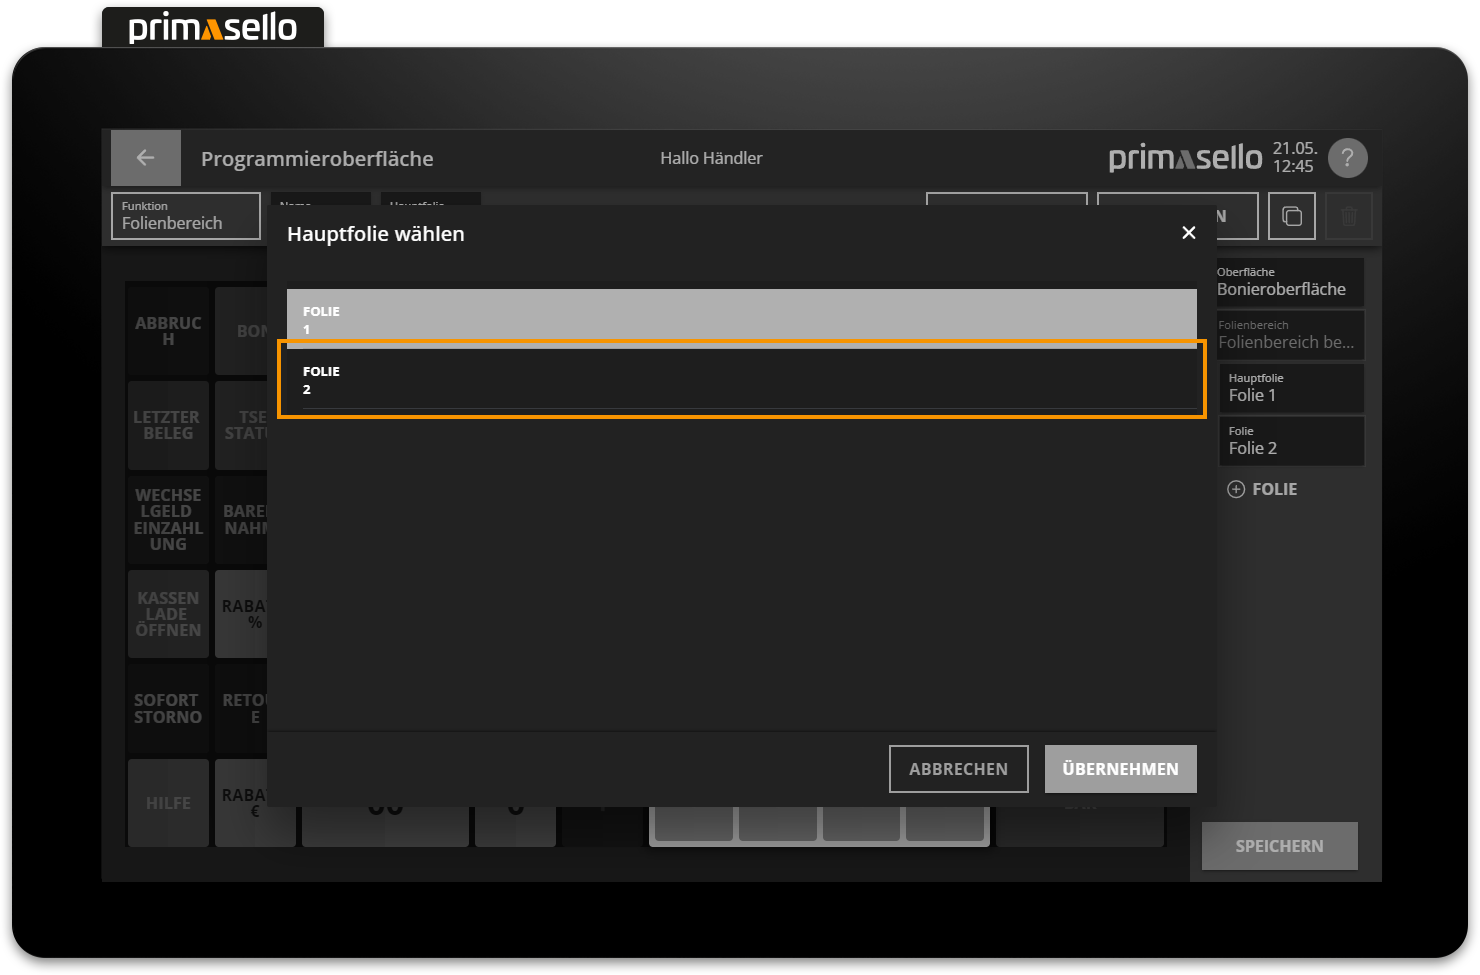Click the Hilfe key tile
The image size is (1480, 975).
168,803
